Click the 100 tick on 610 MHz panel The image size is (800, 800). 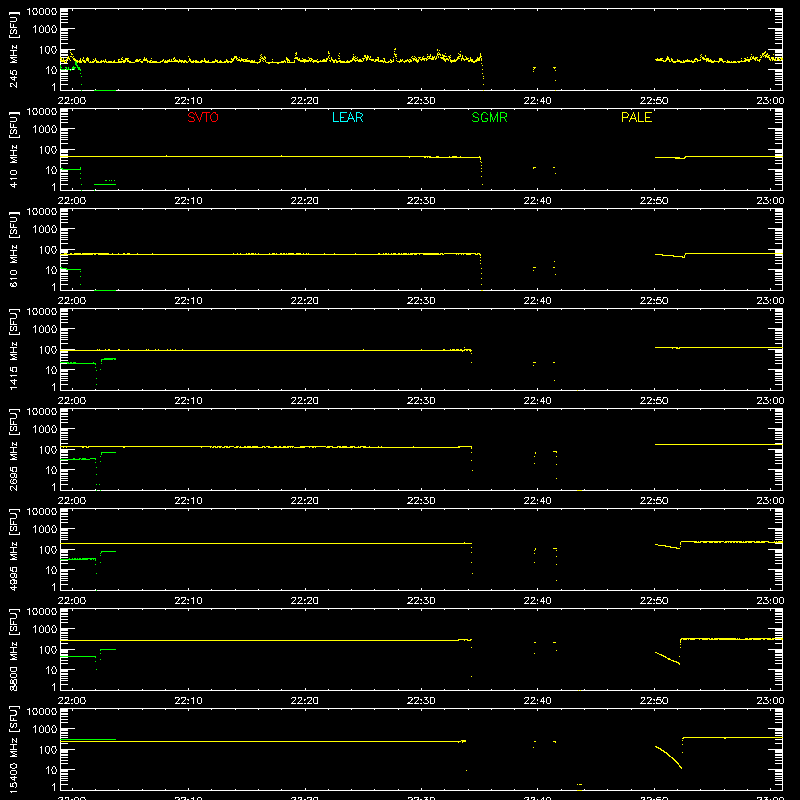48,250
